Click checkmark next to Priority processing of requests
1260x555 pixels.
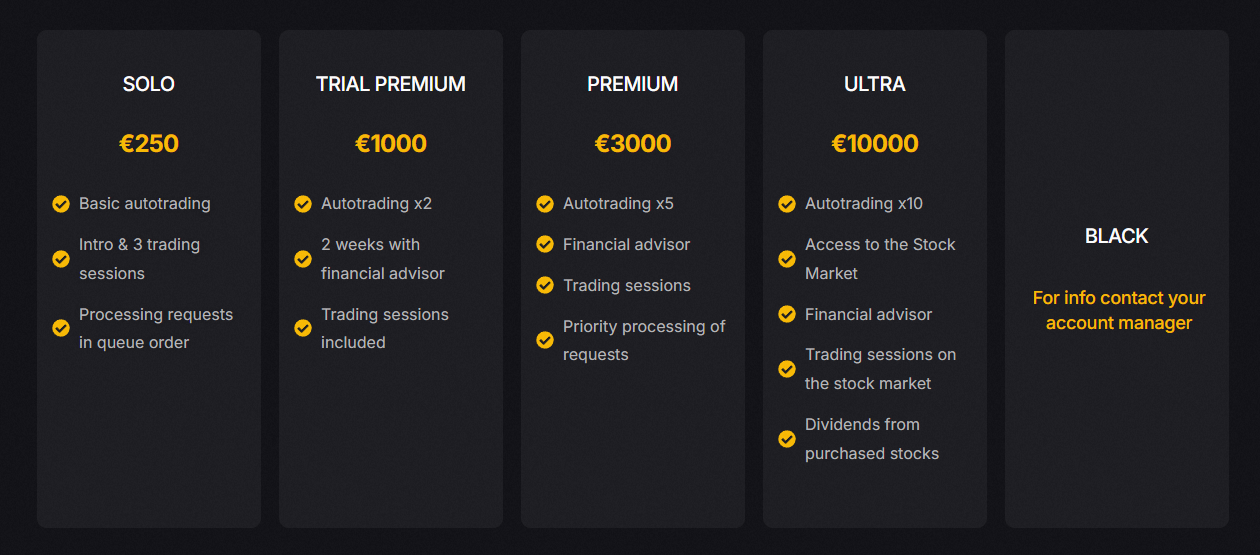click(545, 340)
